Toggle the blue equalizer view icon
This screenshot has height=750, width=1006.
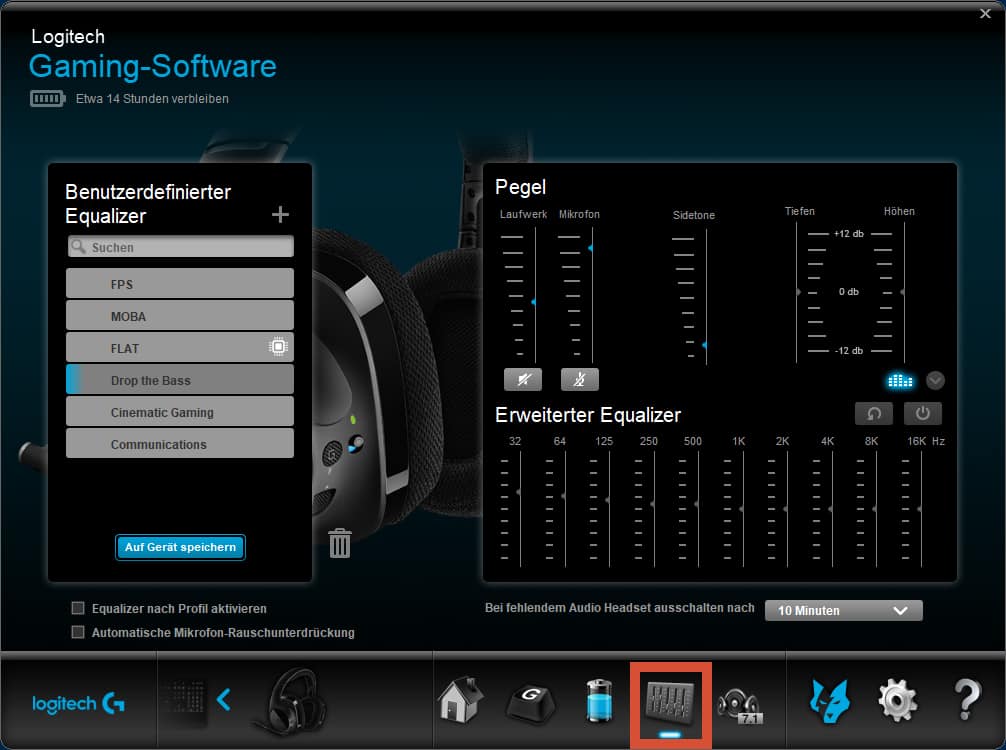pos(899,380)
